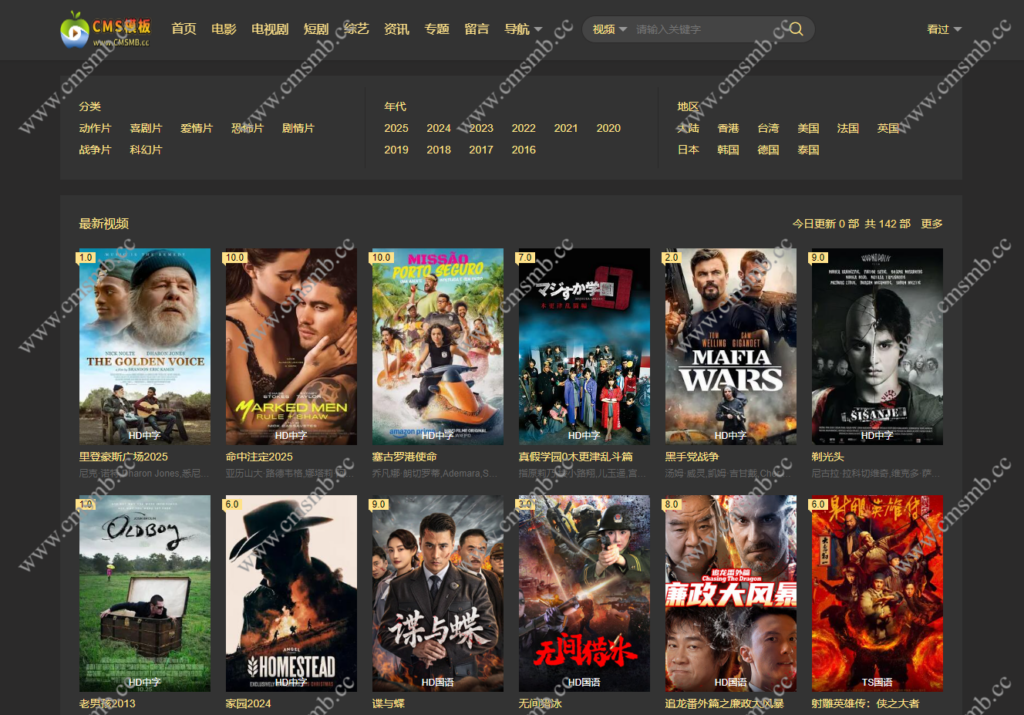This screenshot has height=715, width=1024.
Task: Filter by 恐怖片 category
Action: [x=248, y=128]
